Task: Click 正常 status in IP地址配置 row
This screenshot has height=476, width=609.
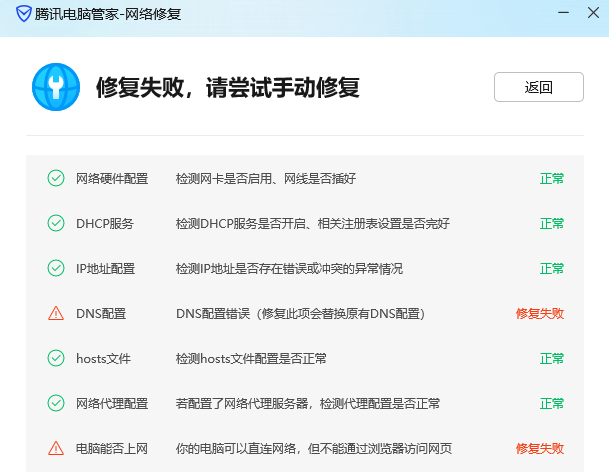Action: click(x=552, y=269)
